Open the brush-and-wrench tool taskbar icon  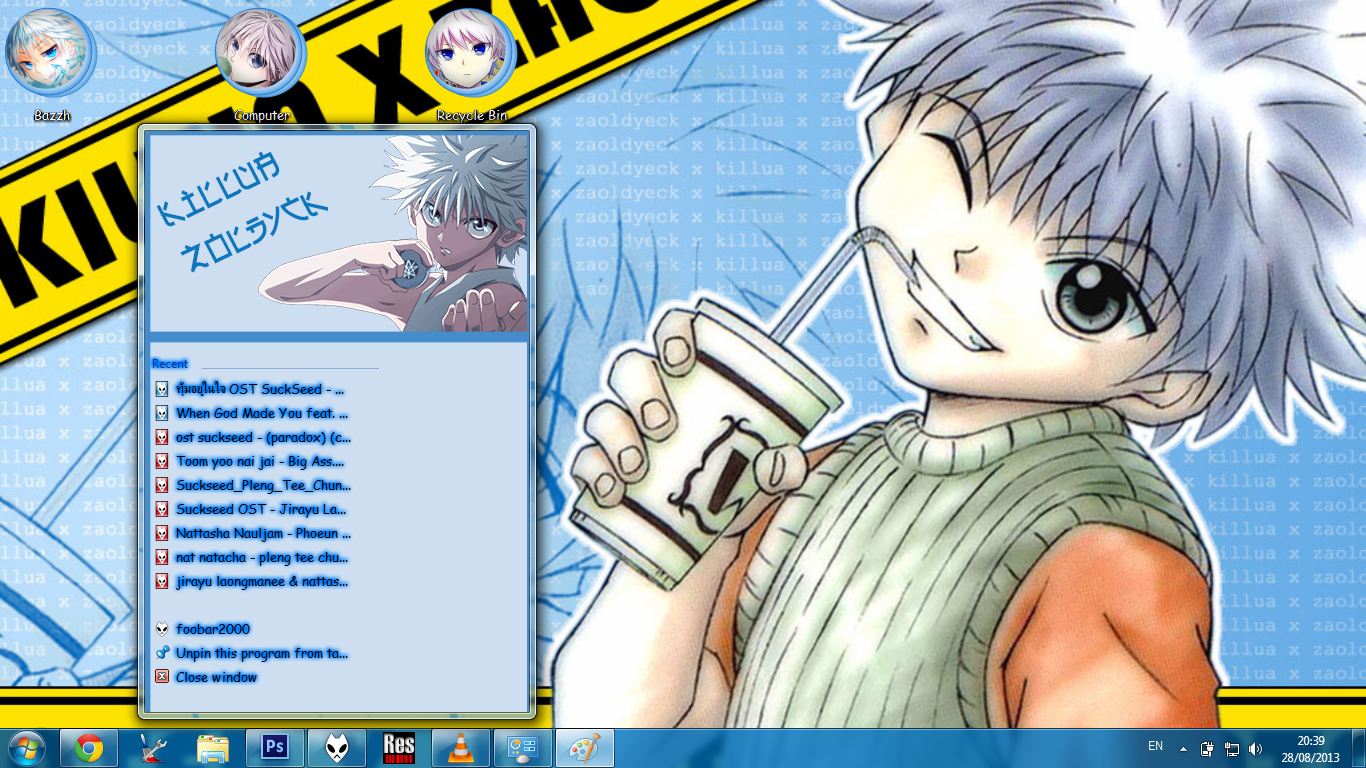click(x=151, y=748)
